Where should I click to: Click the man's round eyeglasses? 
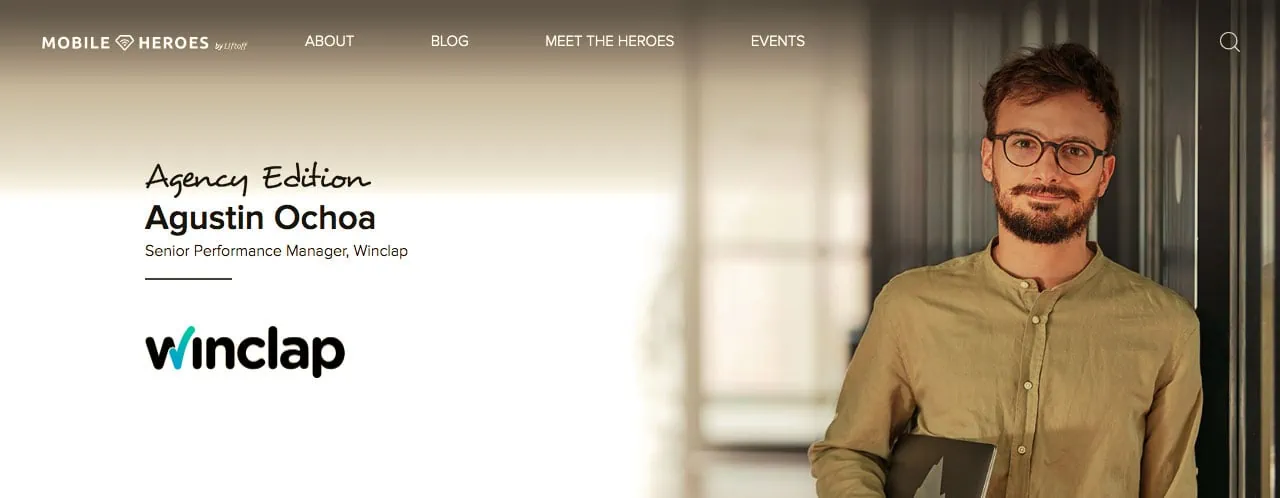(1048, 152)
